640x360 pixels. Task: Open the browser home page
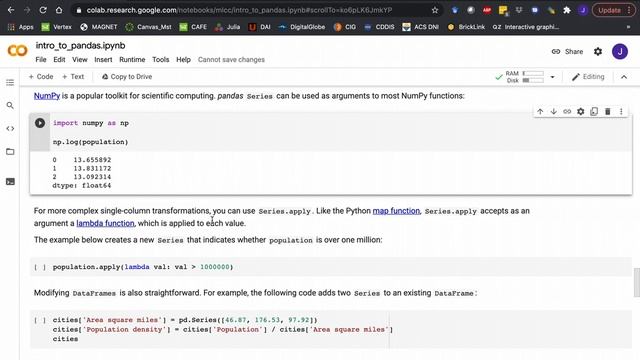click(x=59, y=10)
